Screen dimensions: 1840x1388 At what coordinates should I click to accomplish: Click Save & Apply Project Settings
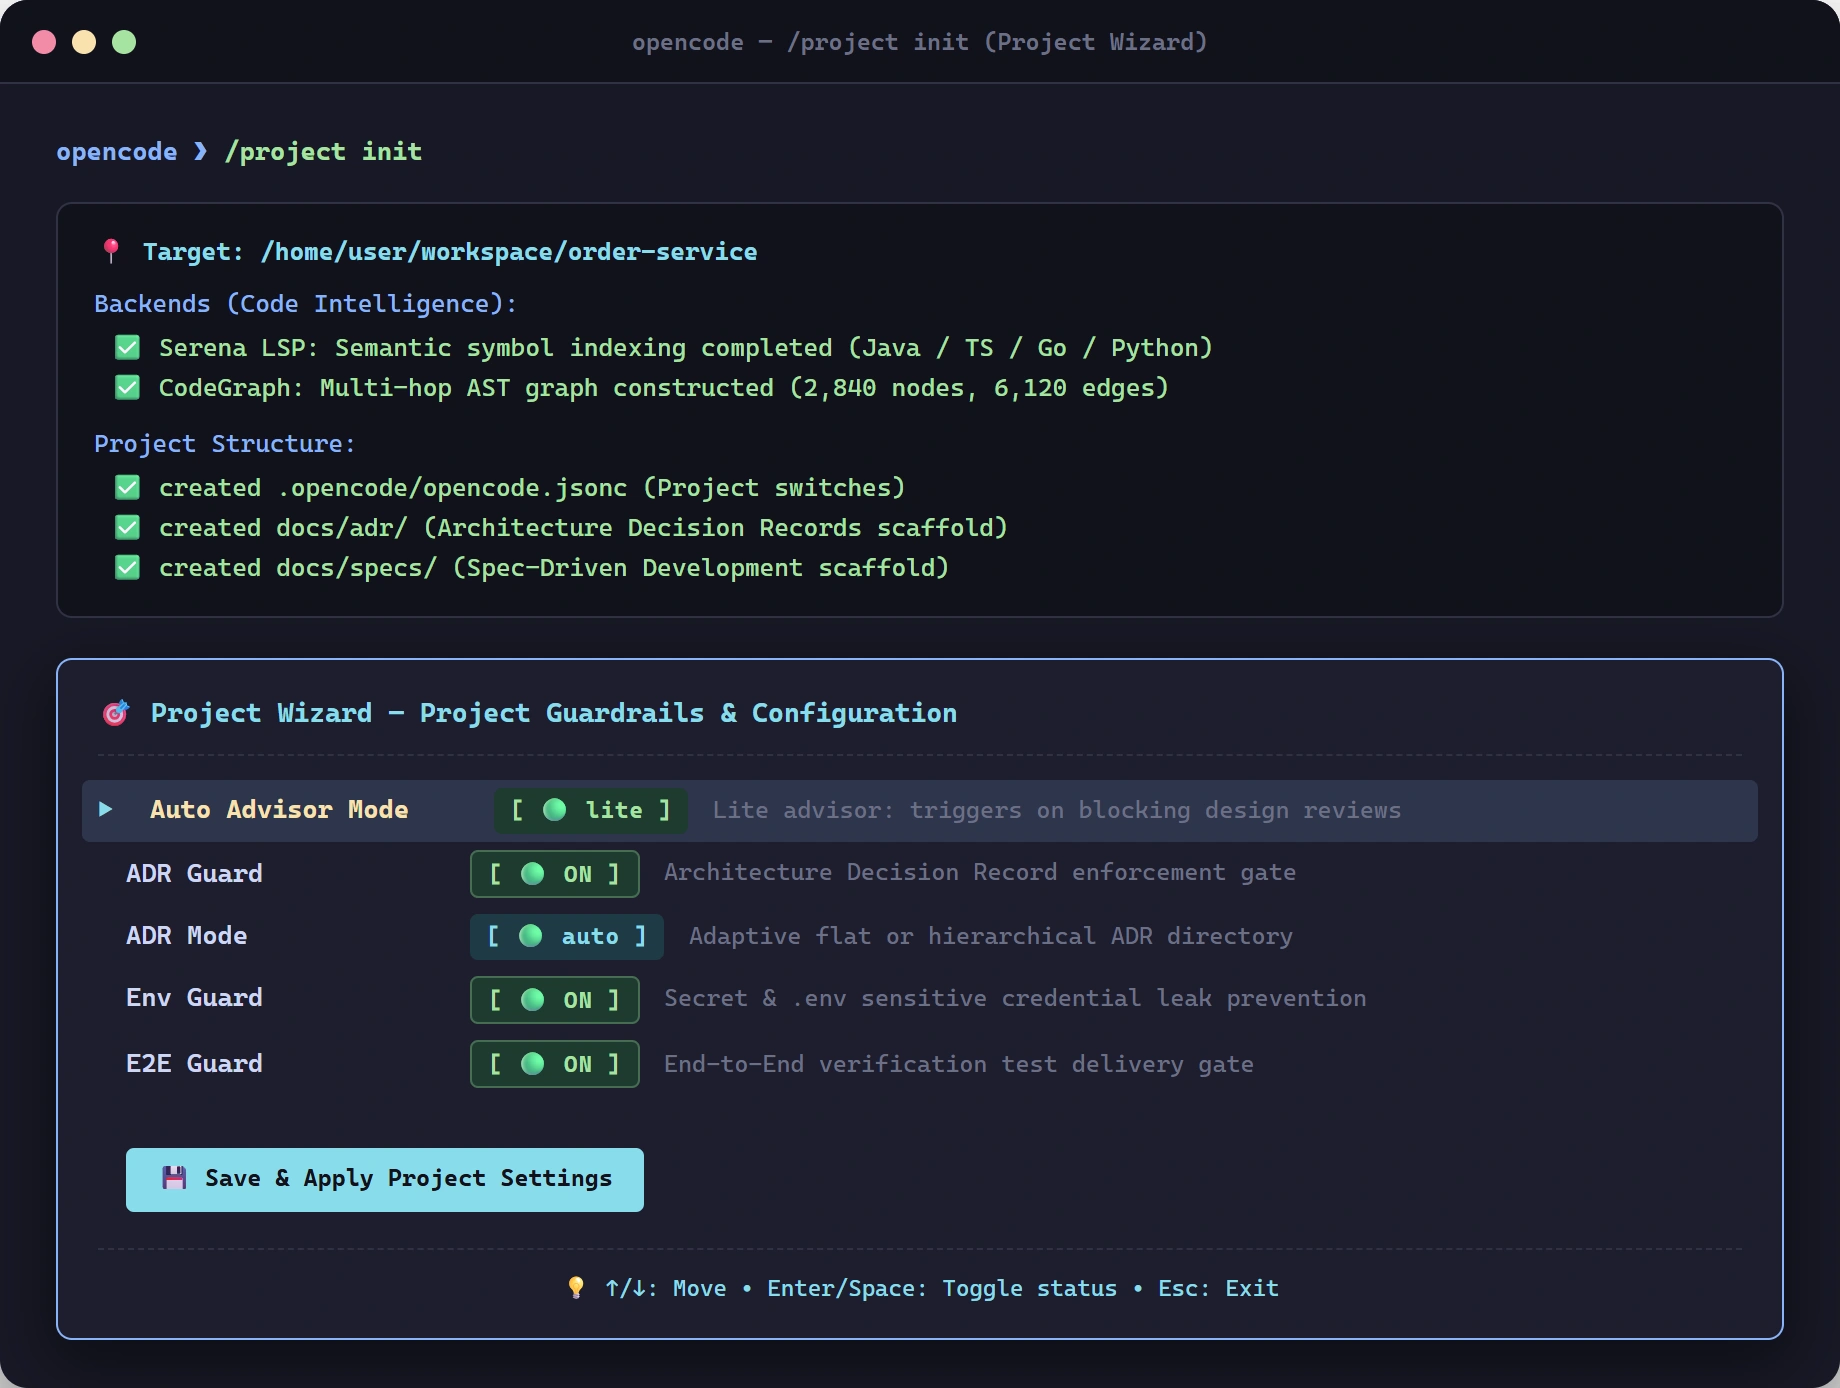385,1180
